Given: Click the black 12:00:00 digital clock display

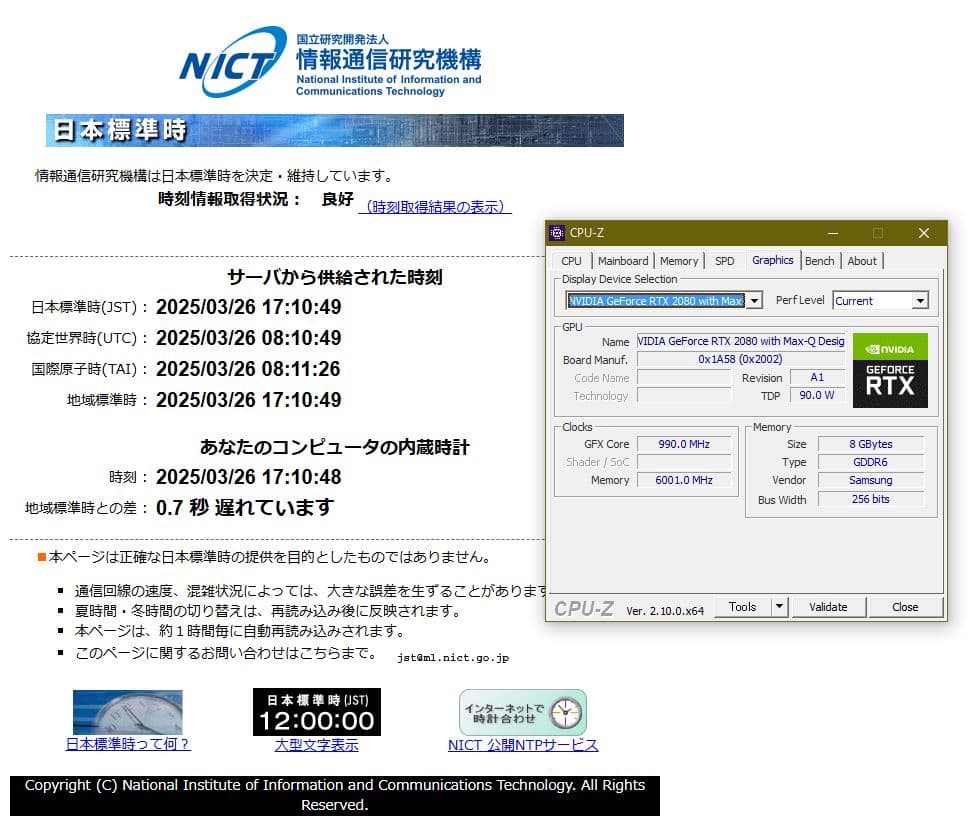Looking at the screenshot, I should coord(316,713).
